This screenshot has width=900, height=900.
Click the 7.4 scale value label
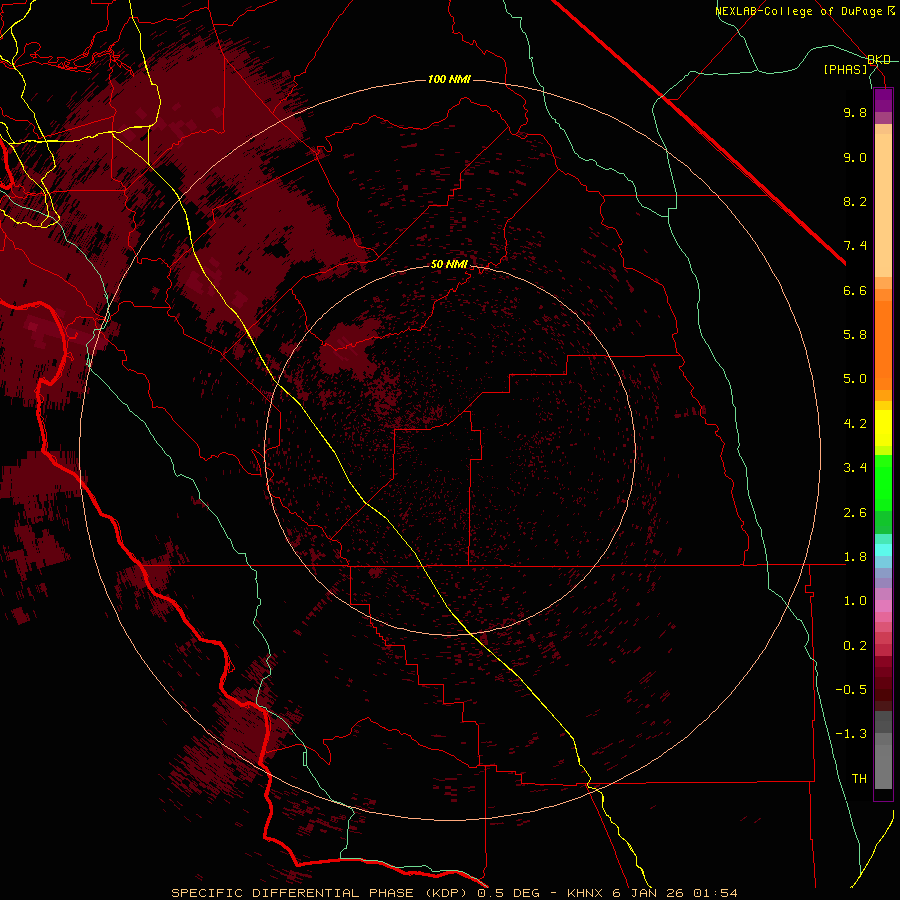(x=855, y=246)
